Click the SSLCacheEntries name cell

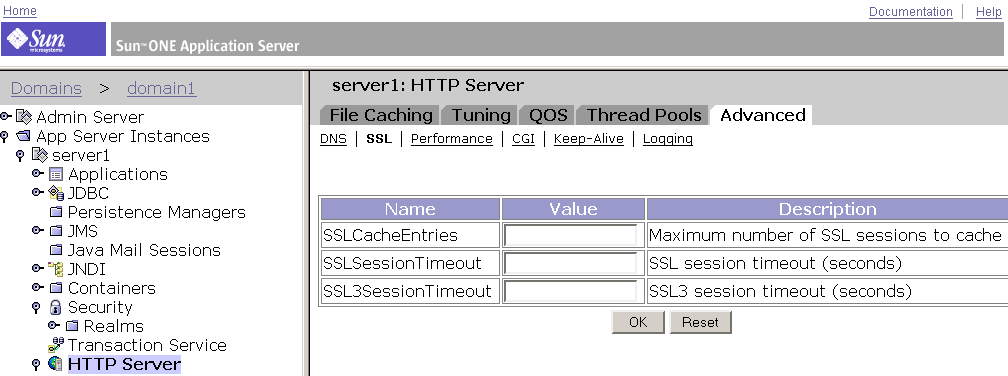pos(410,235)
